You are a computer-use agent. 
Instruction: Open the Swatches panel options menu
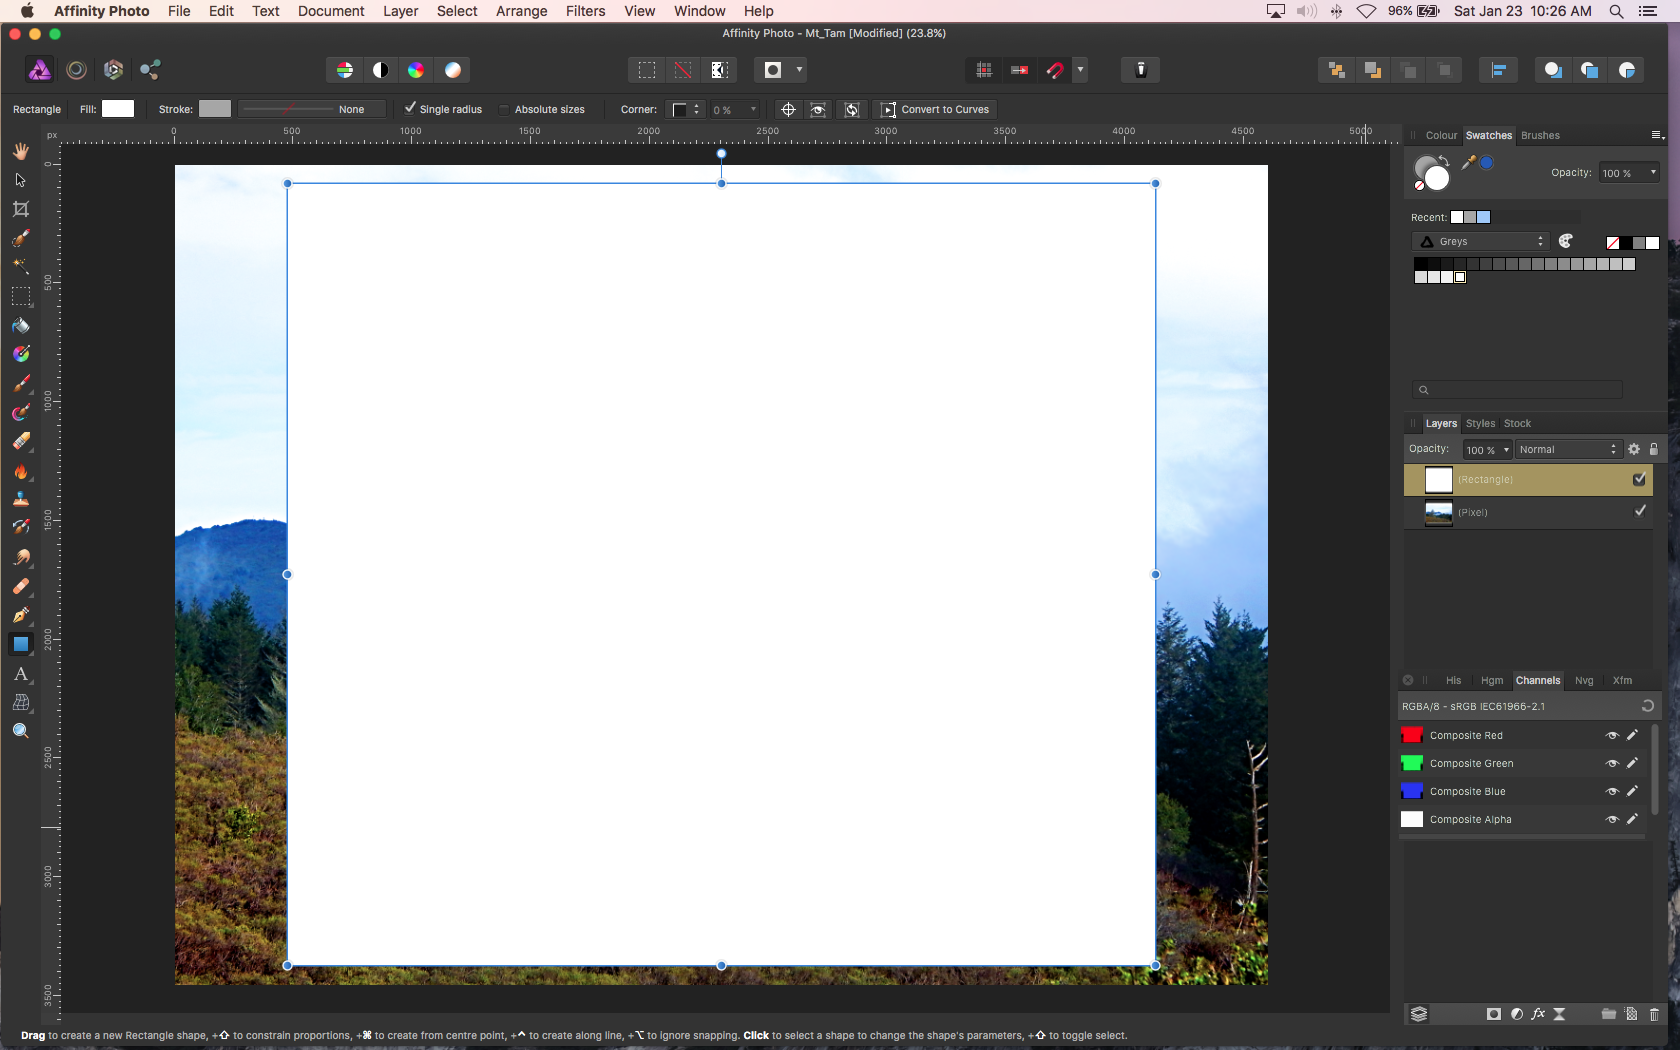1657,135
